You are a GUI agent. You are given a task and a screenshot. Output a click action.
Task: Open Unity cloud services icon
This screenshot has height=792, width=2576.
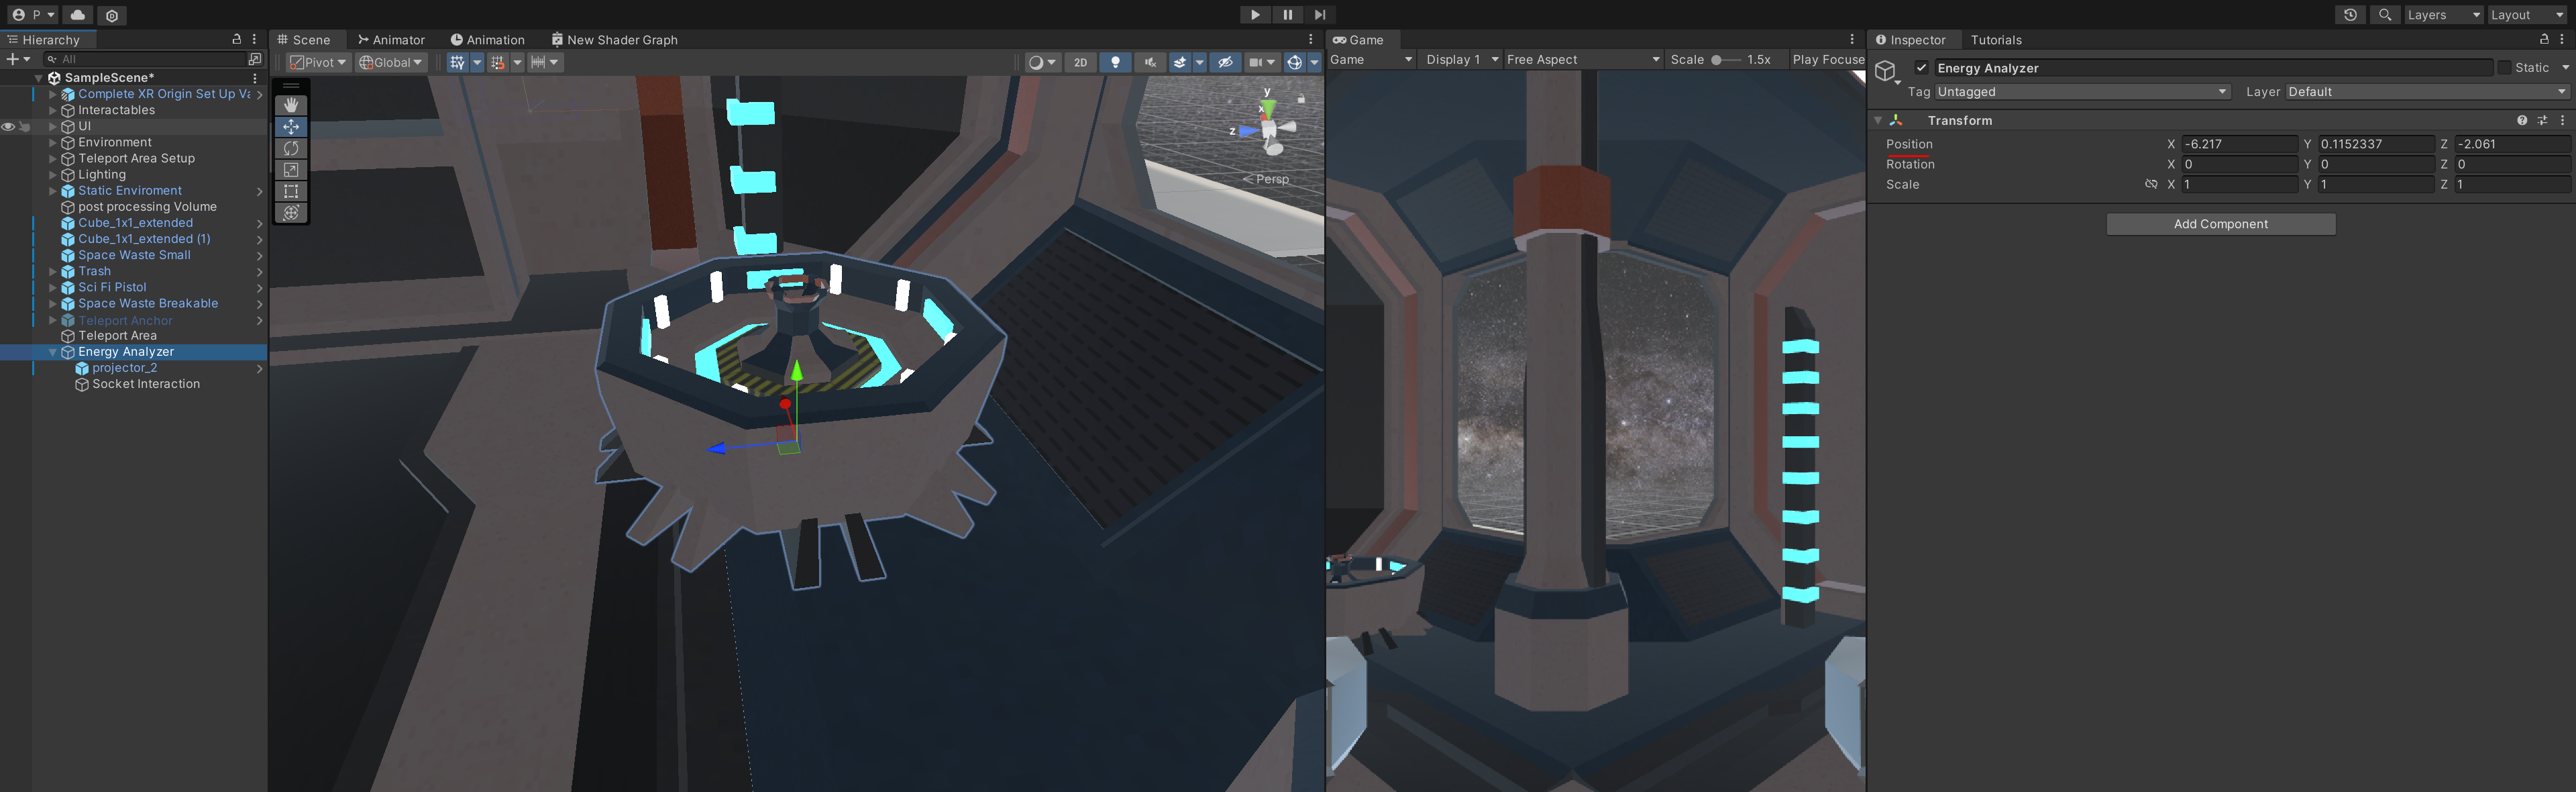click(77, 15)
